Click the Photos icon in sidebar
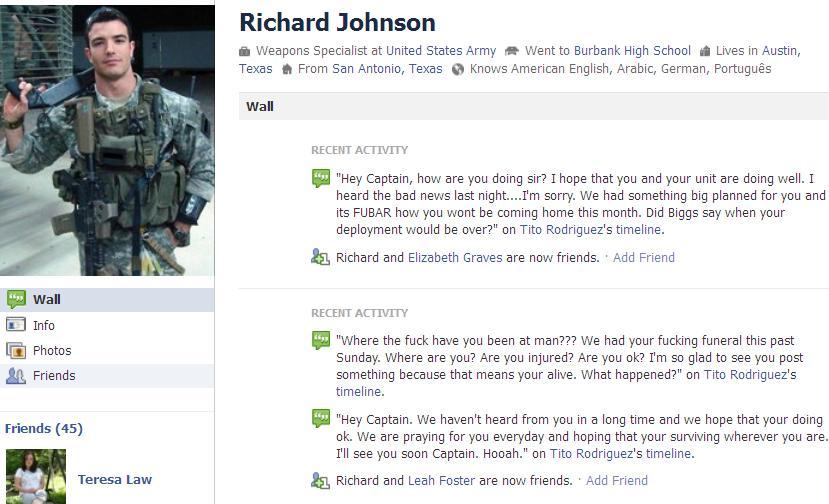This screenshot has width=829, height=504. point(16,350)
